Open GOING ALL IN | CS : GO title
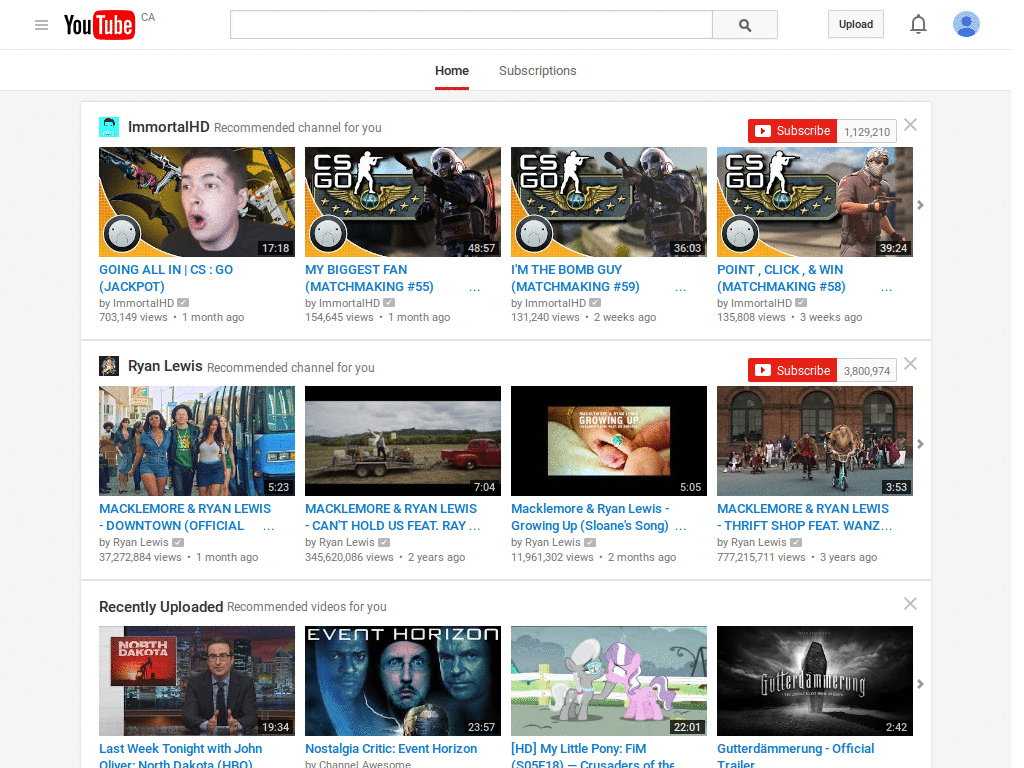Image resolution: width=1024 pixels, height=768 pixels. (x=166, y=278)
